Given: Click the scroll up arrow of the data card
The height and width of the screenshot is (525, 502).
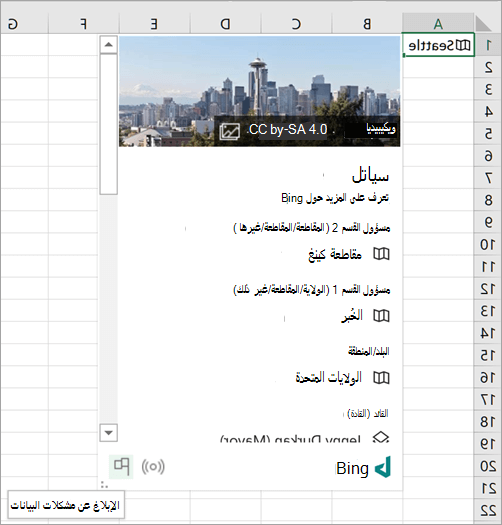Looking at the screenshot, I should click(x=109, y=45).
